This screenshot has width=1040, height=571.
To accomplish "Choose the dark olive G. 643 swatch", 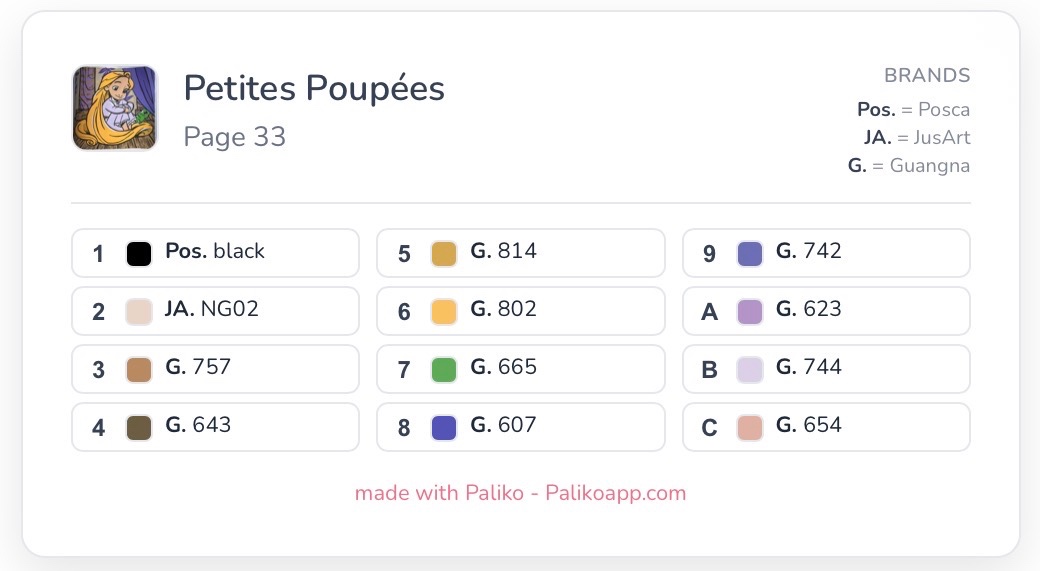I will pyautogui.click(x=139, y=427).
